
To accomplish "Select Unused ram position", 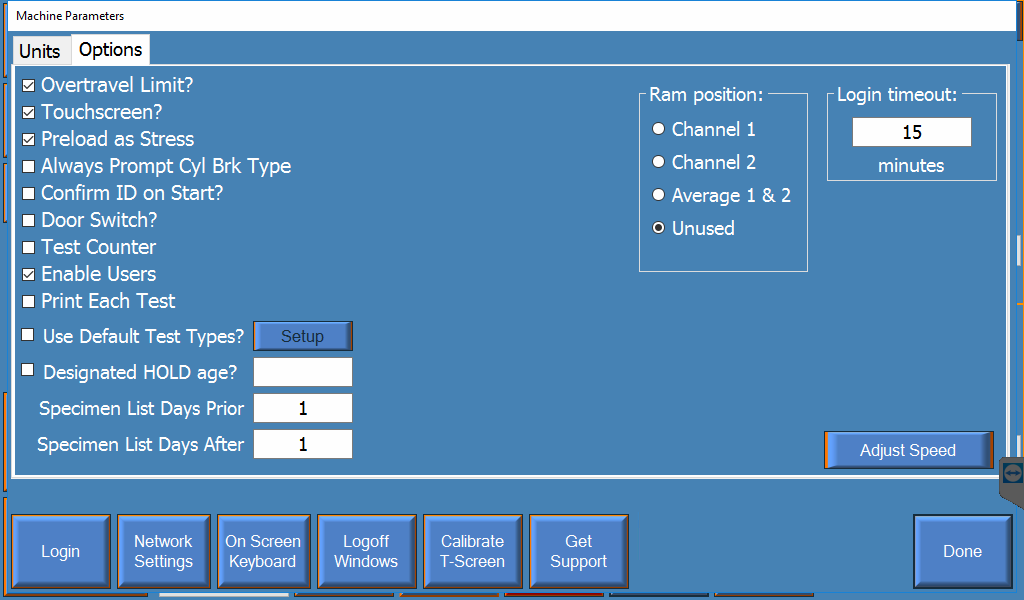I will tap(659, 228).
